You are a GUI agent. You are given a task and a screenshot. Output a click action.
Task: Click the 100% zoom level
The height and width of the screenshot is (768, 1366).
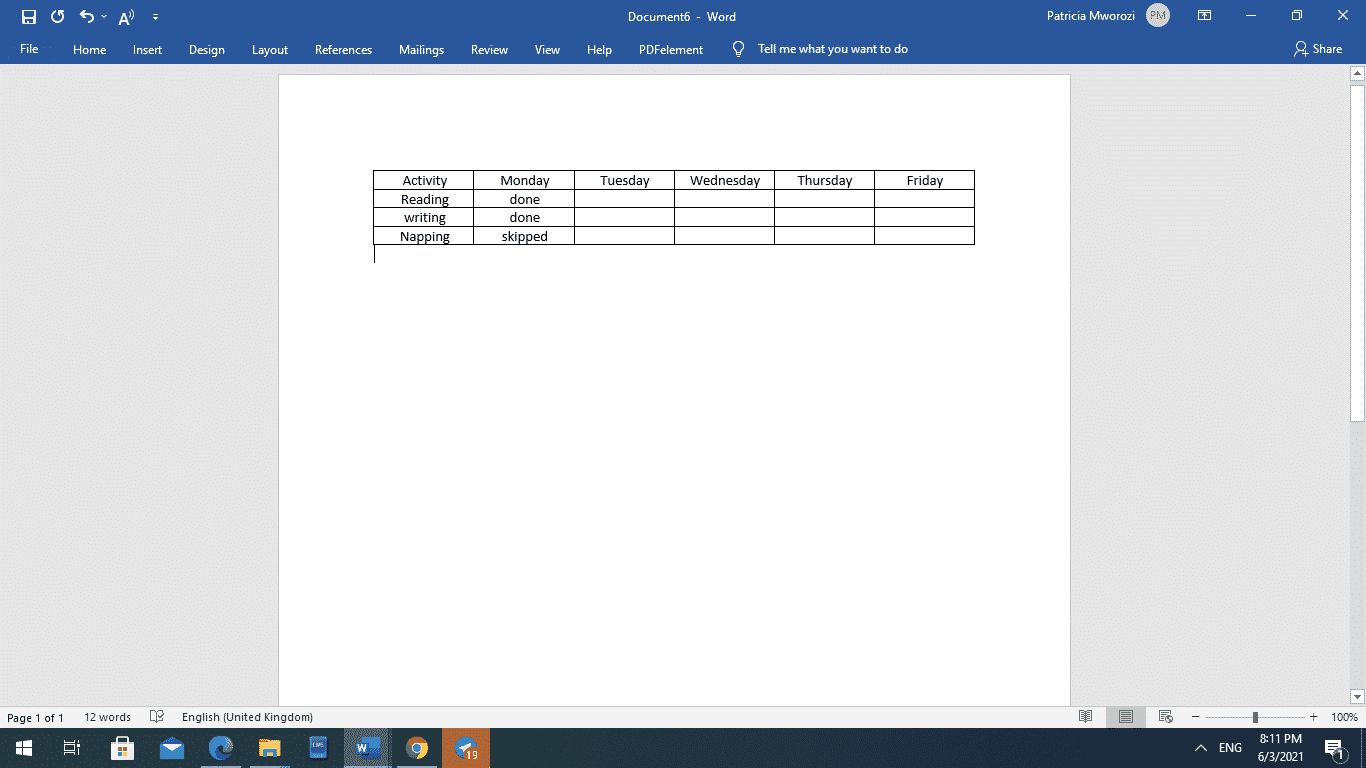click(1344, 717)
